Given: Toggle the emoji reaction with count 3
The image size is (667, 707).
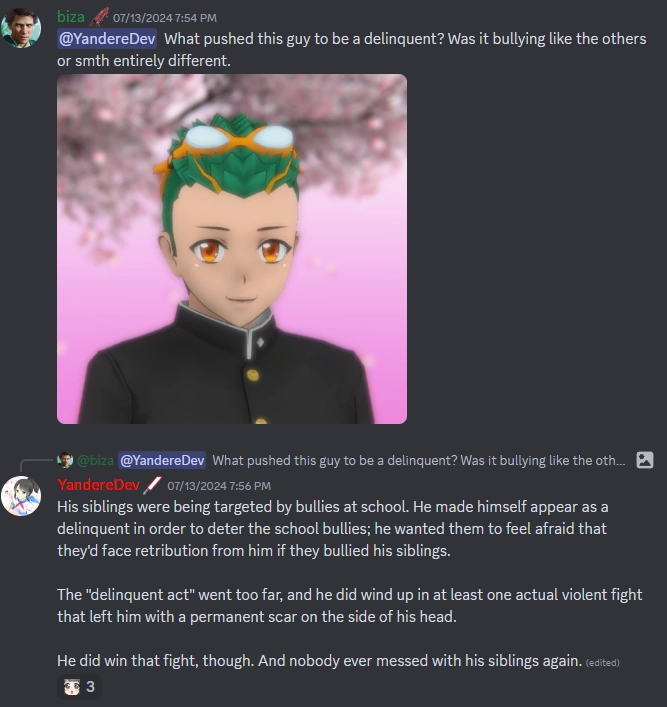Looking at the screenshot, I should click(79, 687).
